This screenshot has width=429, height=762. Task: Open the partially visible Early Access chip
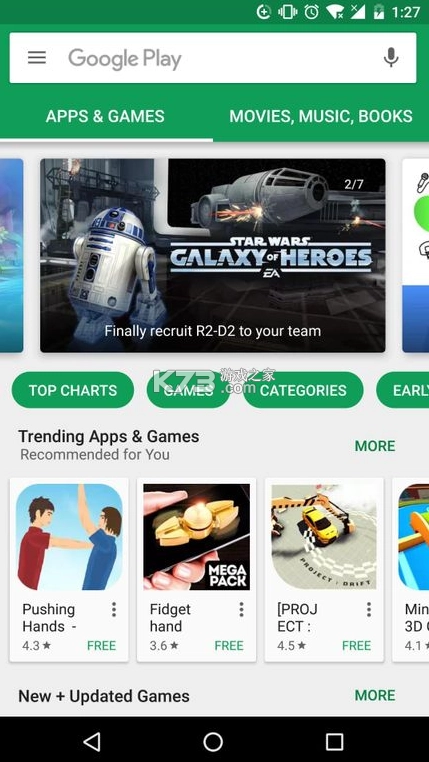[403, 390]
